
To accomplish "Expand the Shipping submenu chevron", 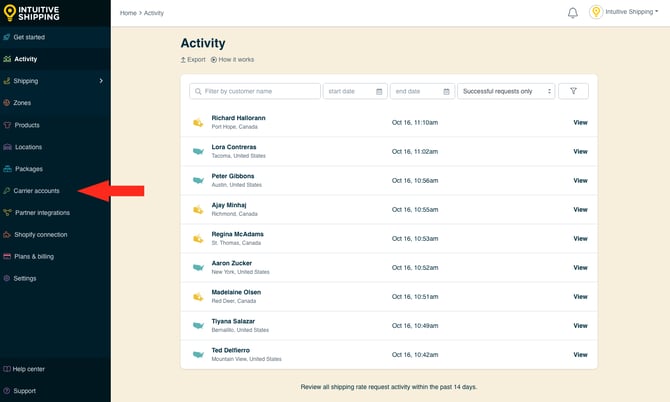I will tap(101, 81).
